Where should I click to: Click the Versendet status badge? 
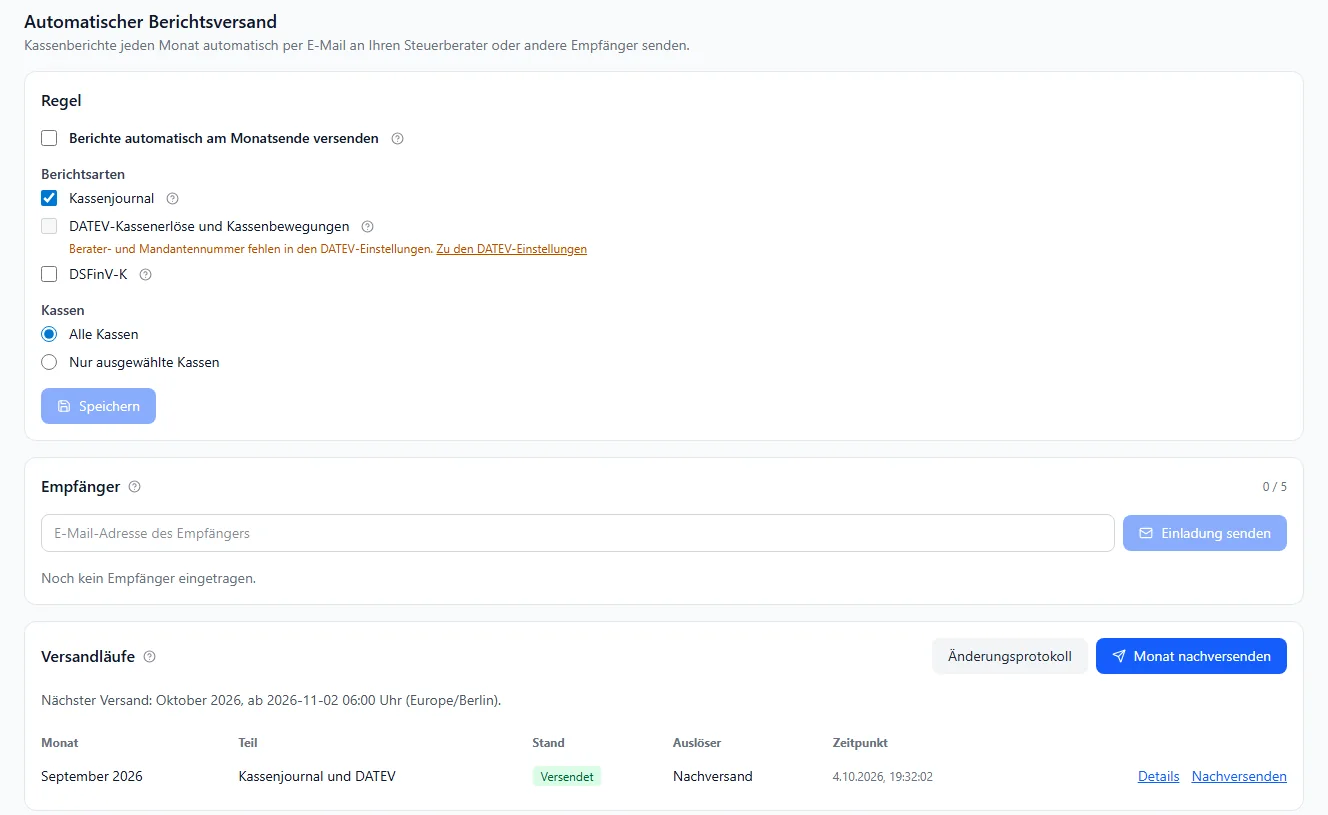click(x=567, y=777)
